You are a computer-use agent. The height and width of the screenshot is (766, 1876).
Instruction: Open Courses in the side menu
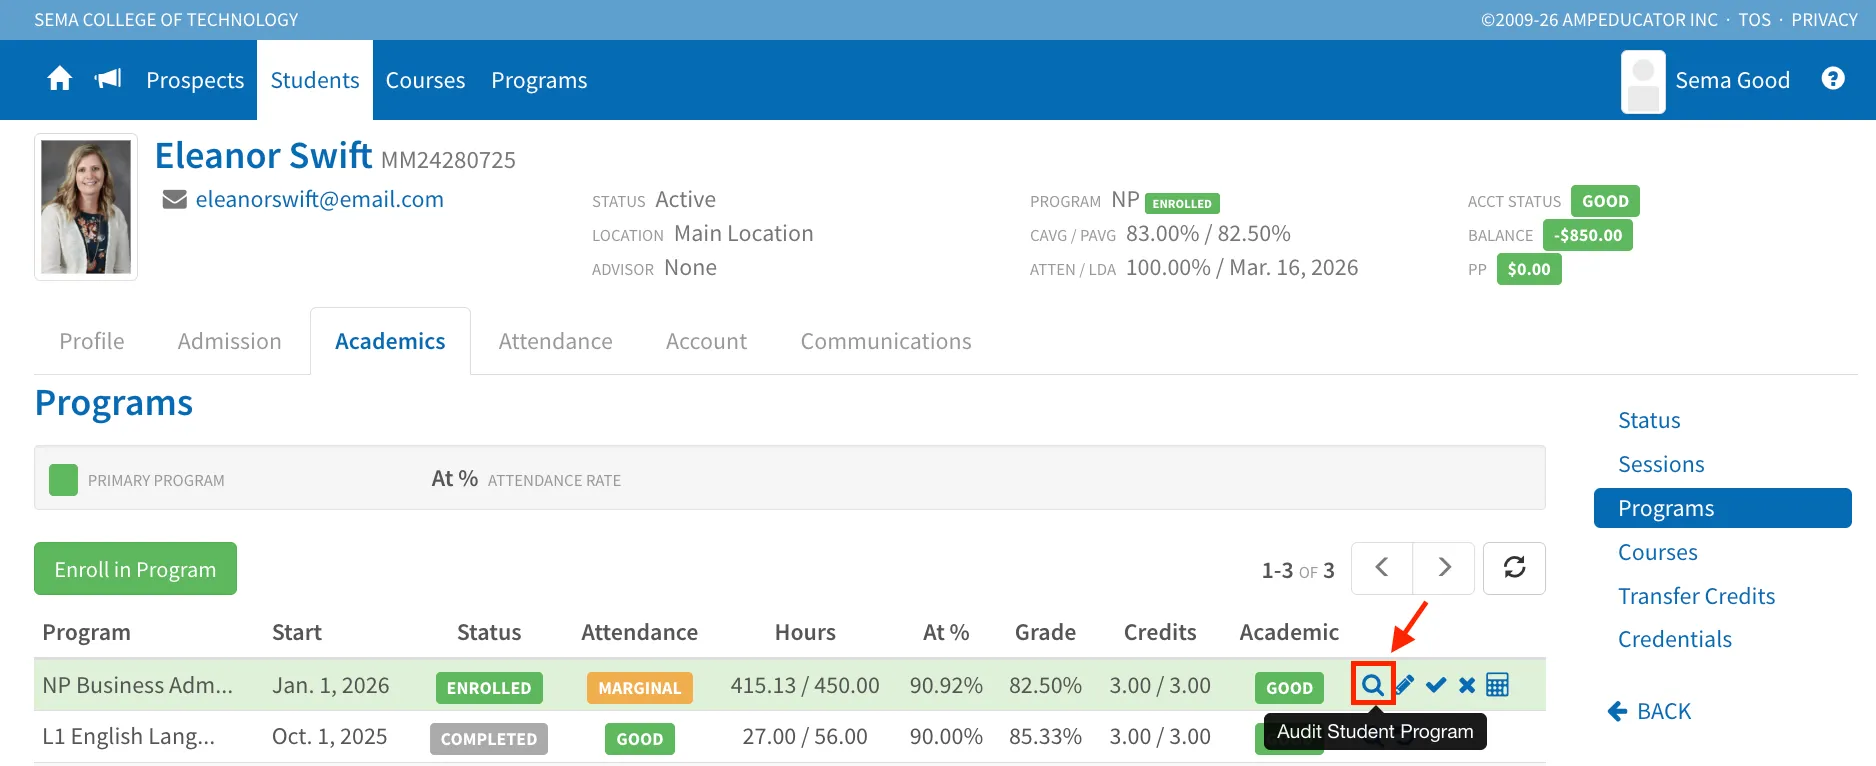[x=1658, y=552]
